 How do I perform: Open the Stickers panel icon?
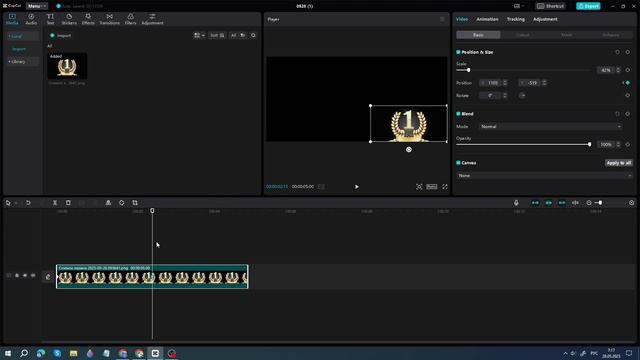69,19
